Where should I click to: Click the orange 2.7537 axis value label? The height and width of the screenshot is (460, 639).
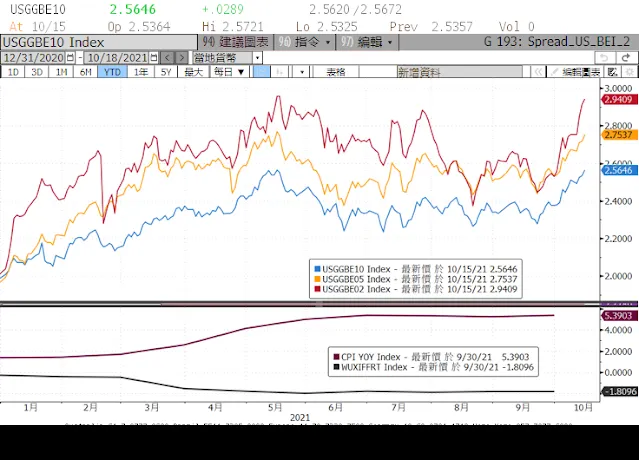pyautogui.click(x=619, y=135)
